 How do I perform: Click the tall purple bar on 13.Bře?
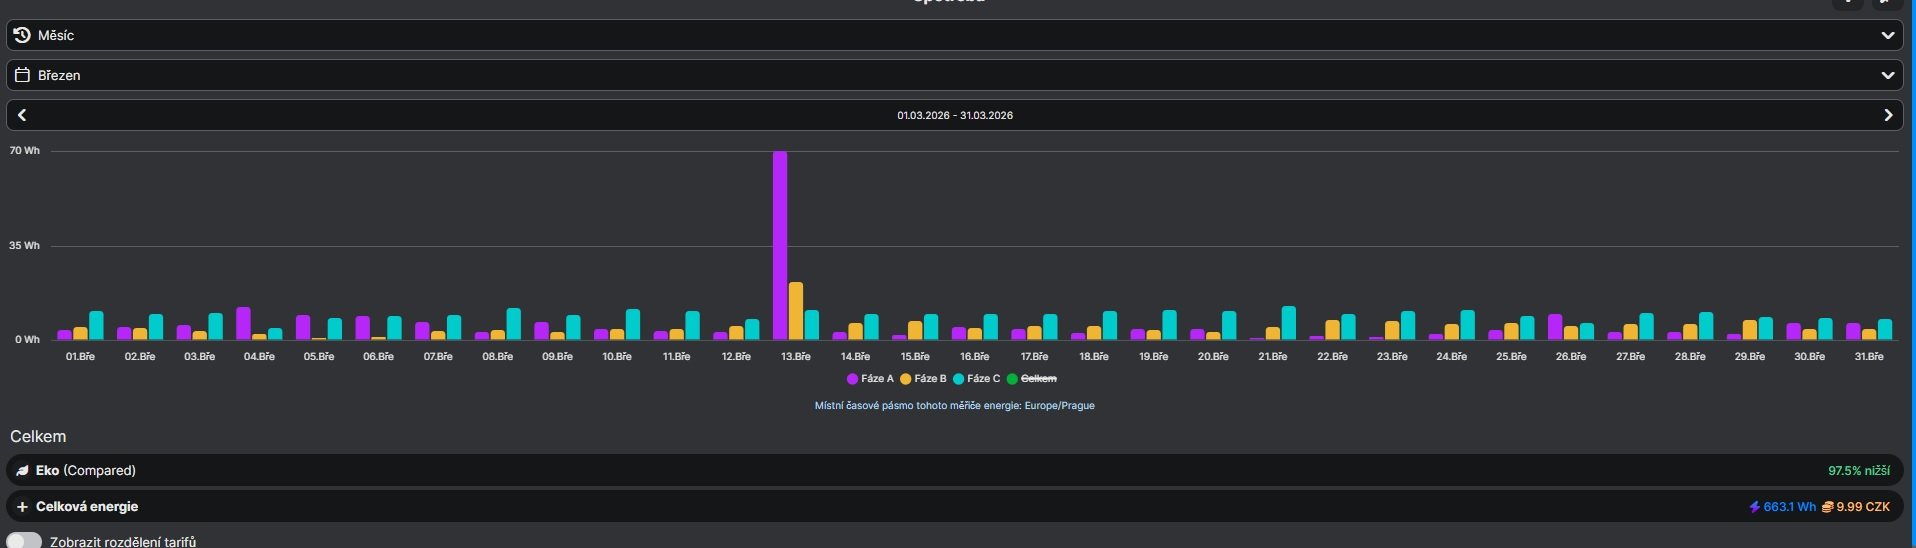780,245
